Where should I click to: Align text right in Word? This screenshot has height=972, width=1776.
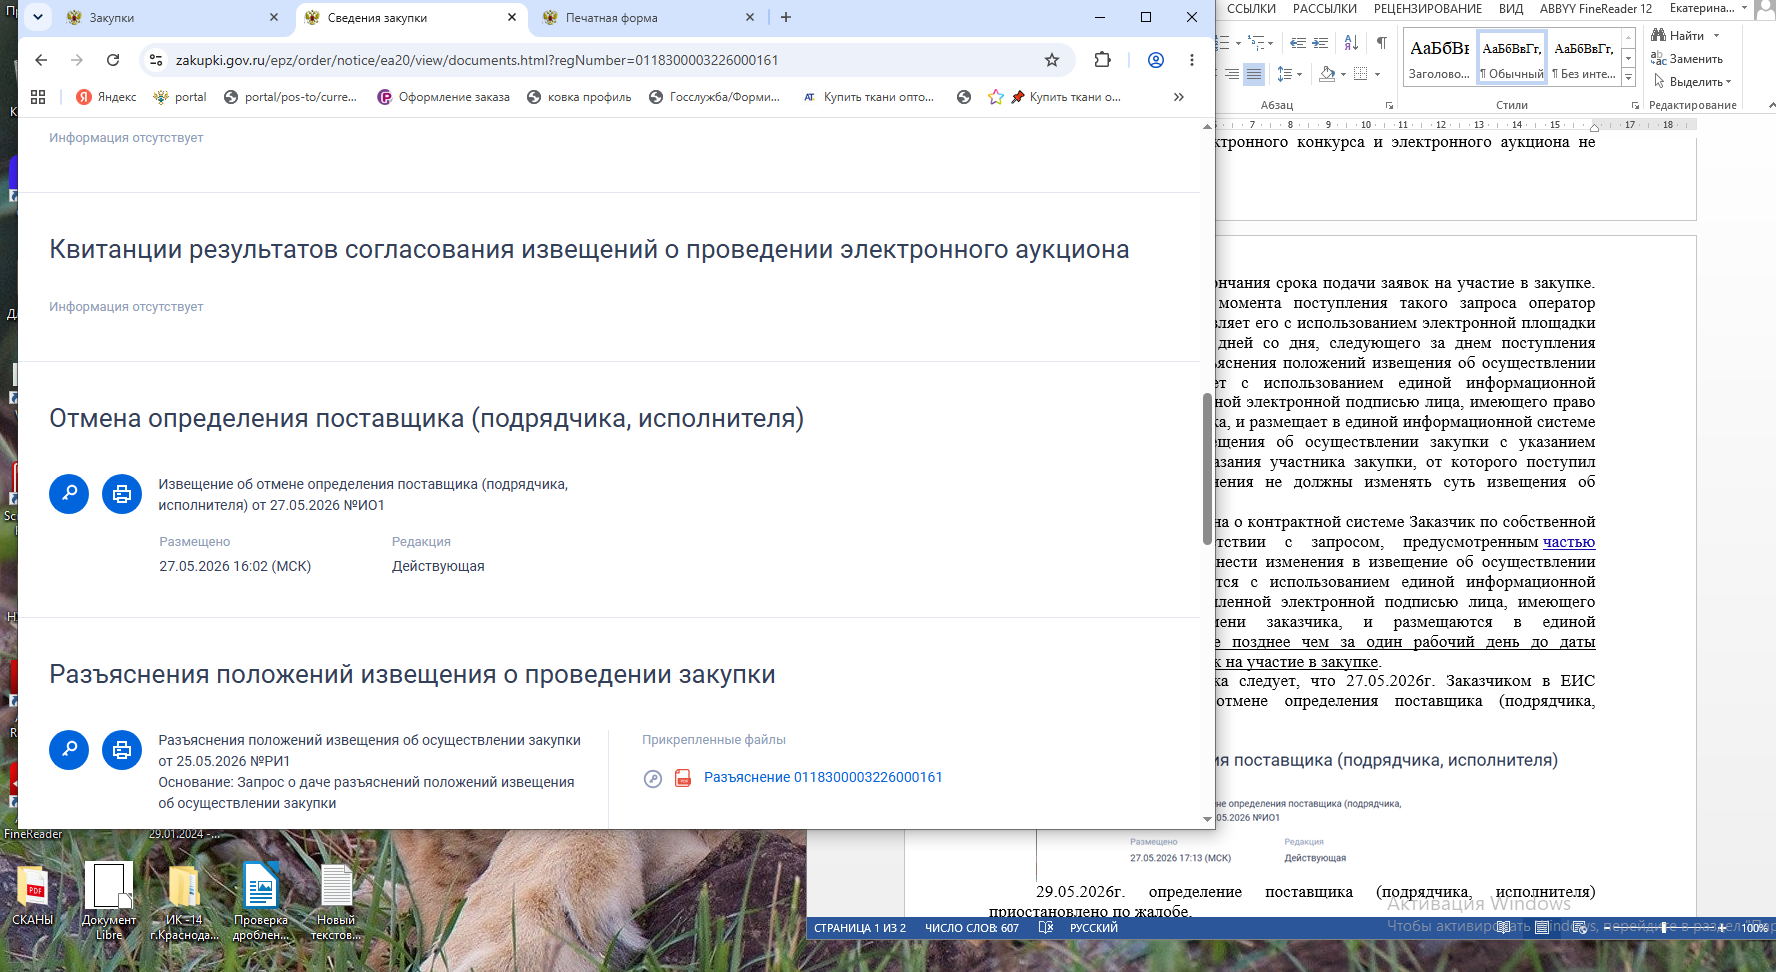coord(1232,74)
